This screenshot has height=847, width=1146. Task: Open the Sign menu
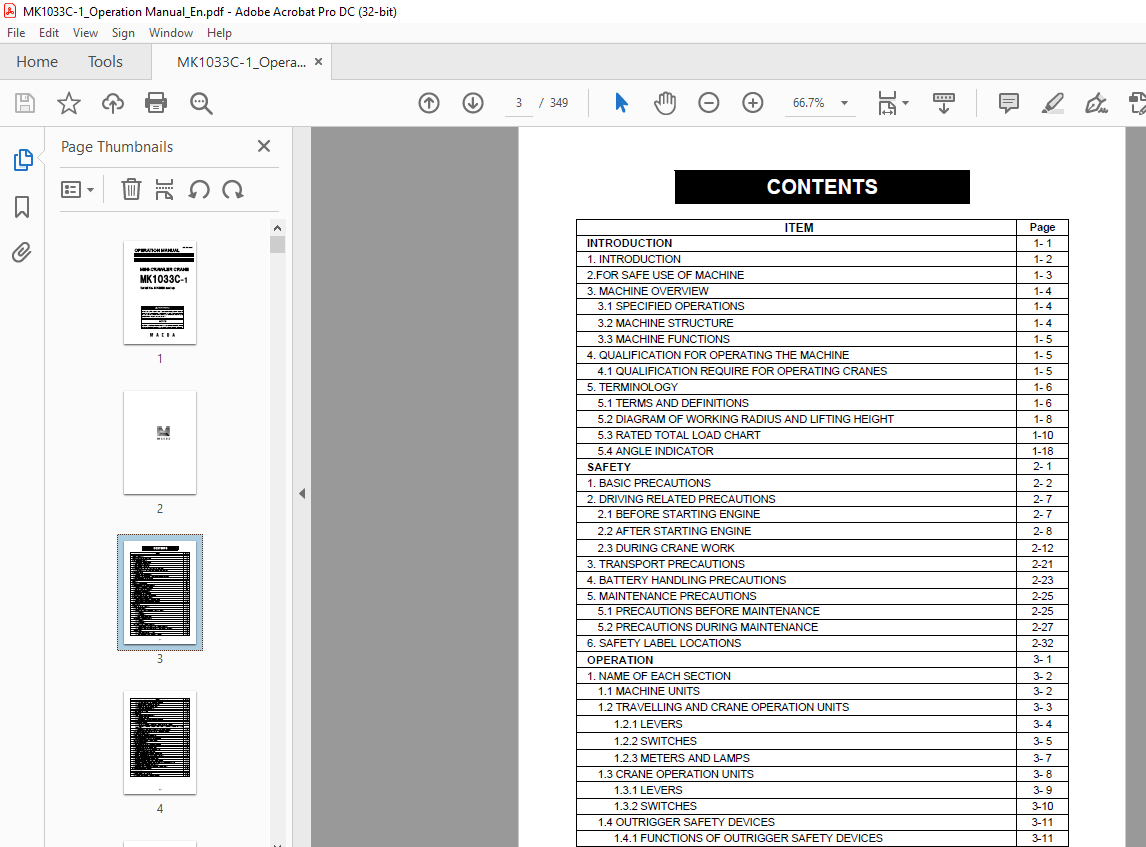coord(123,33)
